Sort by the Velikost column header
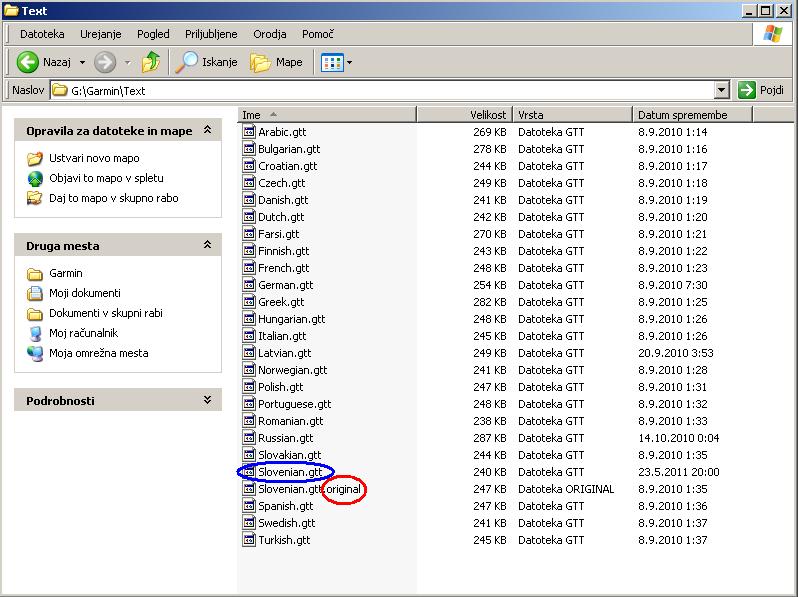 tap(465, 115)
